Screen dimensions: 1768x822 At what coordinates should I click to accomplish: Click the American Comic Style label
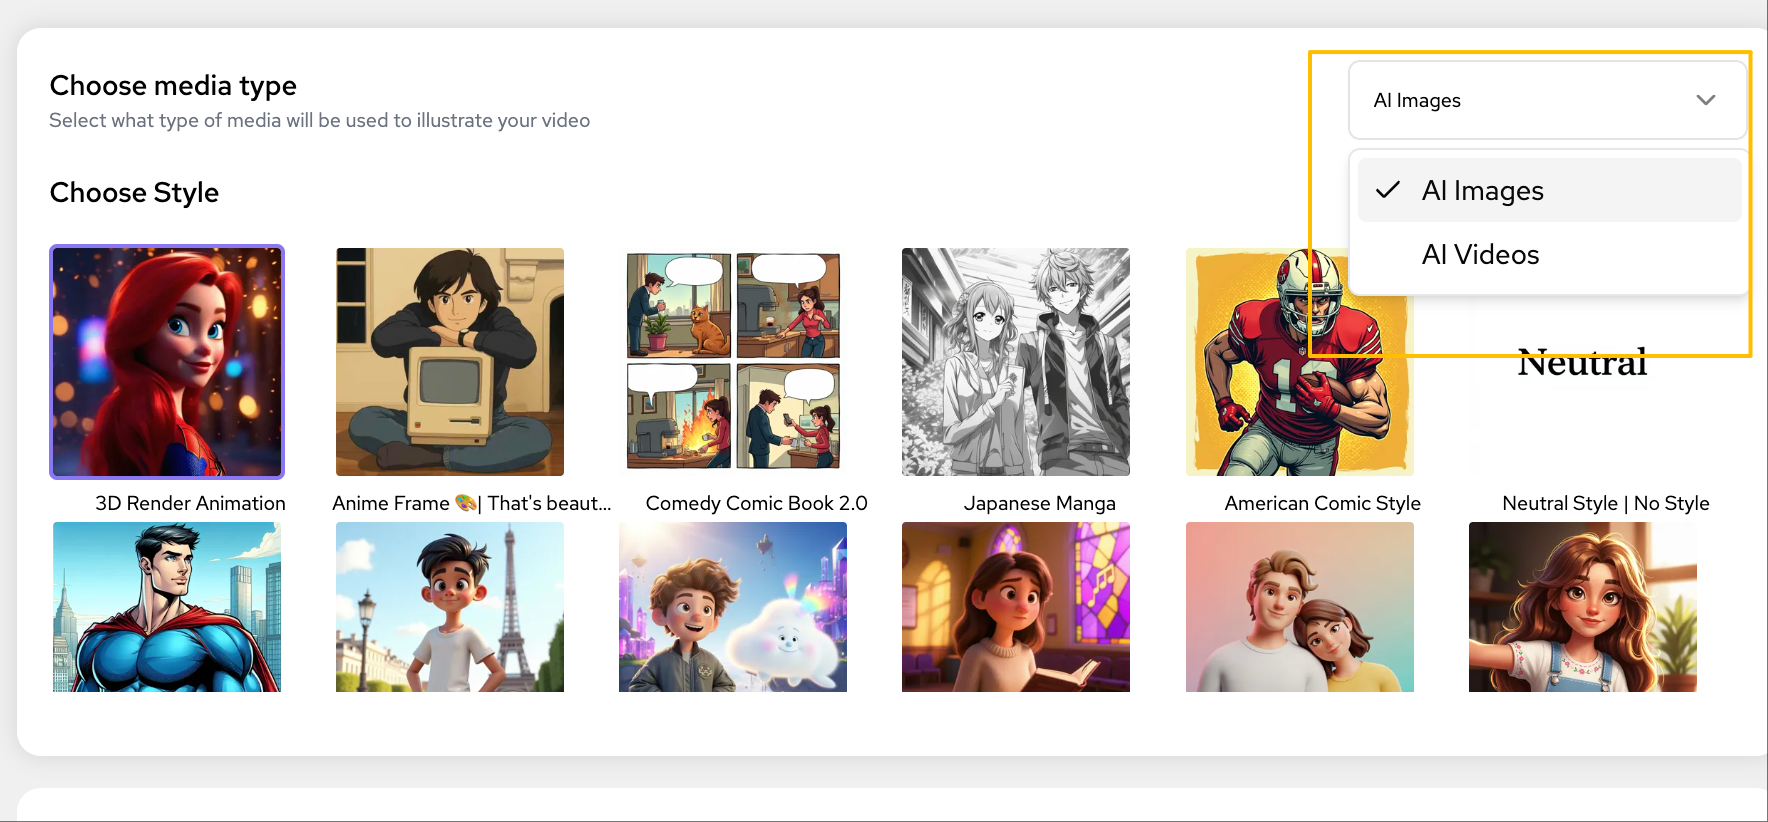pyautogui.click(x=1322, y=504)
